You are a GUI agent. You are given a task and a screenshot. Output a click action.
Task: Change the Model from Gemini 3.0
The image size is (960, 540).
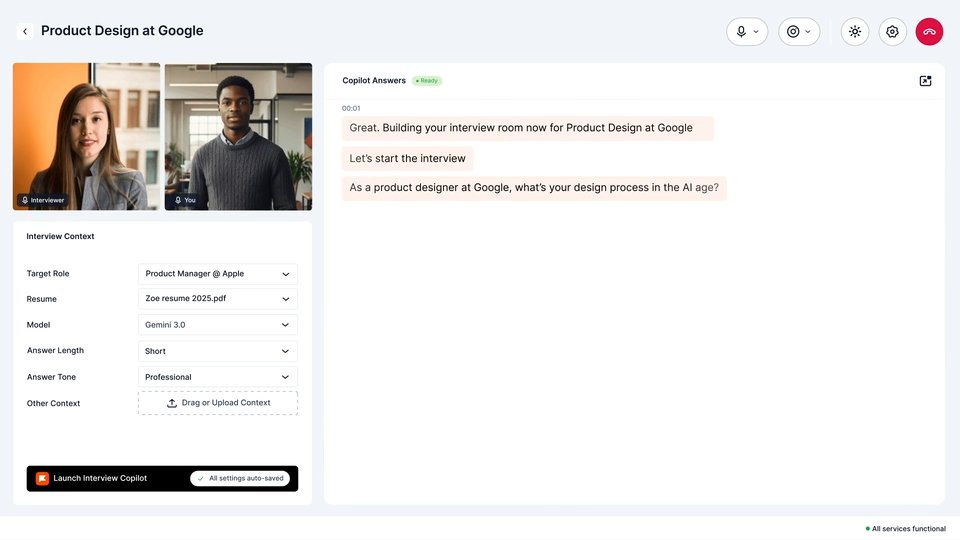(x=218, y=324)
